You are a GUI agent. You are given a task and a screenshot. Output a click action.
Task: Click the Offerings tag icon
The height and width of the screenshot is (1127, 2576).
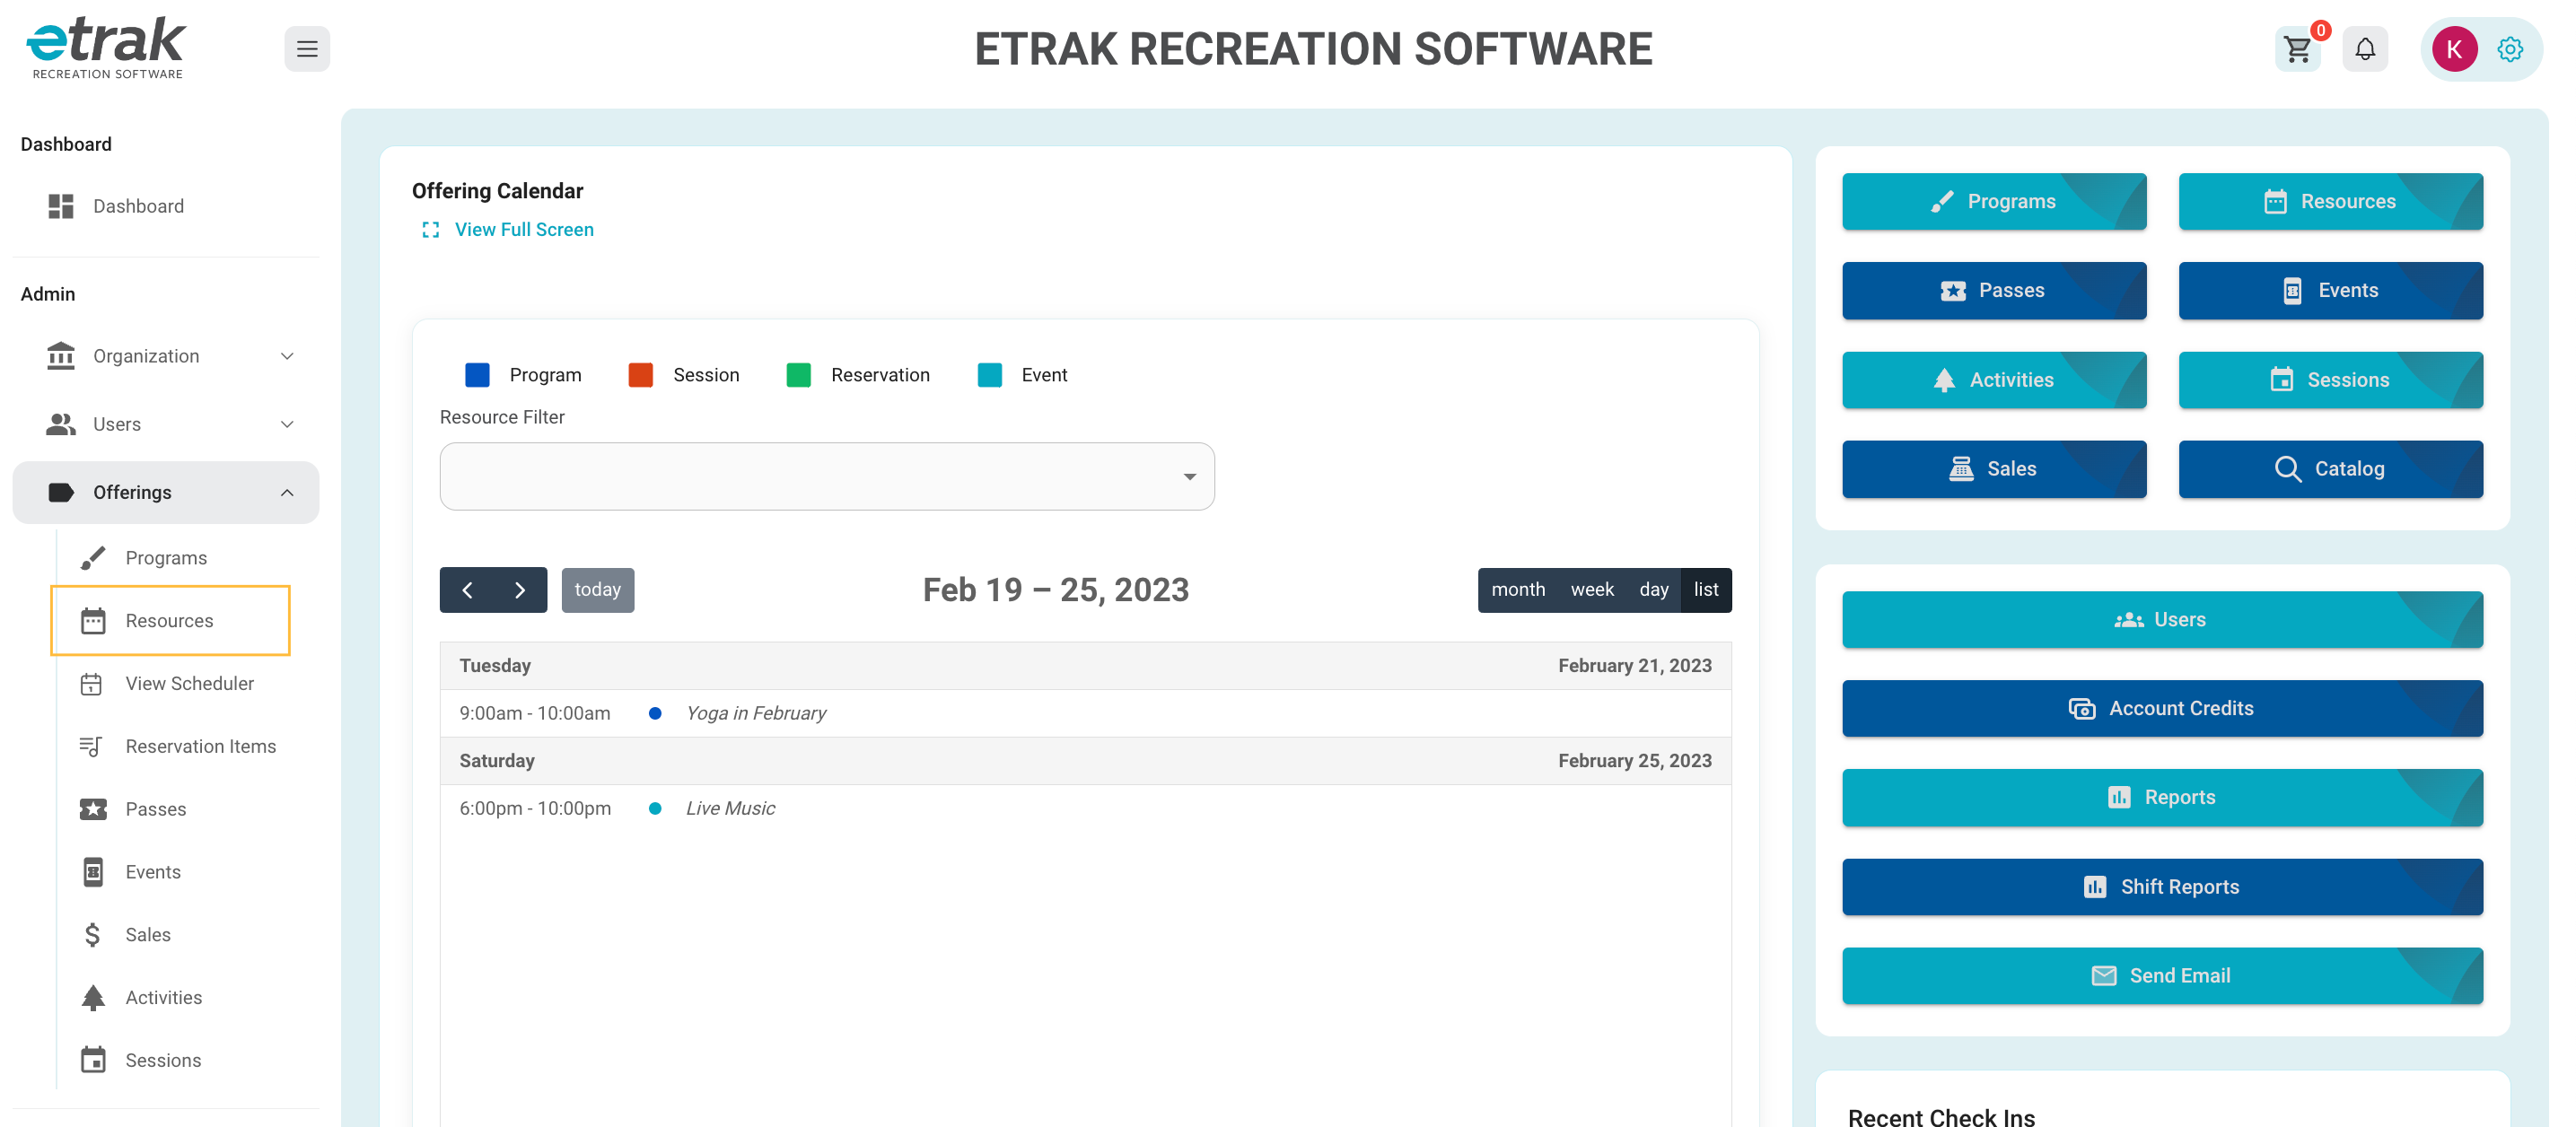(x=61, y=492)
